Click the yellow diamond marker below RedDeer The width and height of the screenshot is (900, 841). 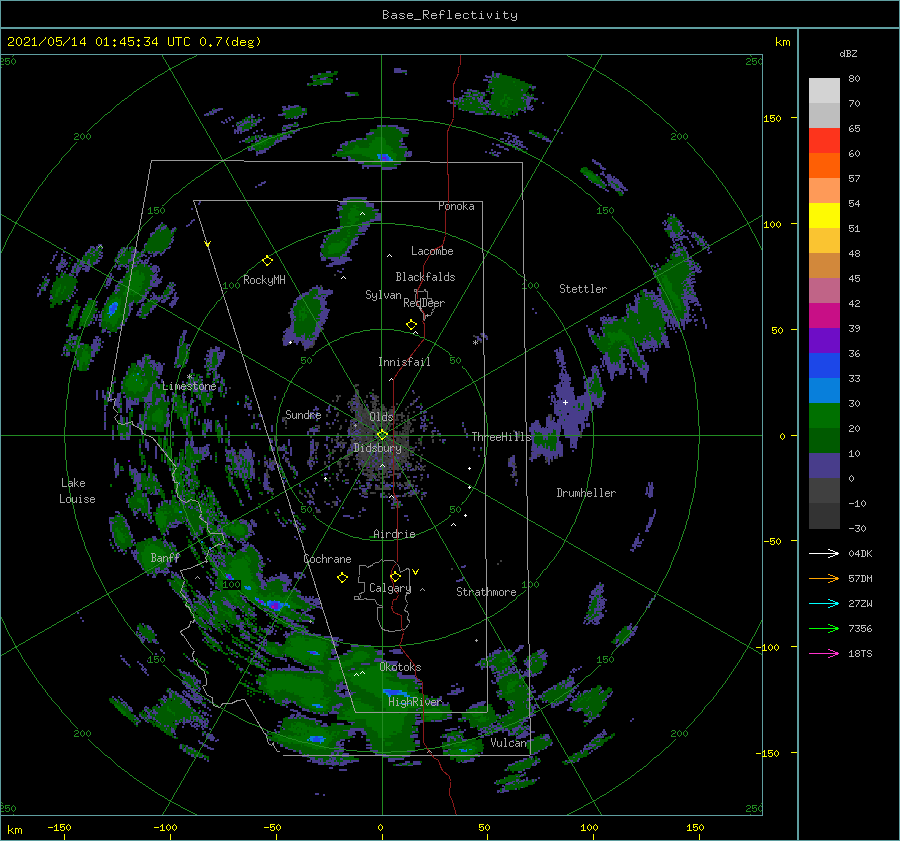(x=411, y=325)
